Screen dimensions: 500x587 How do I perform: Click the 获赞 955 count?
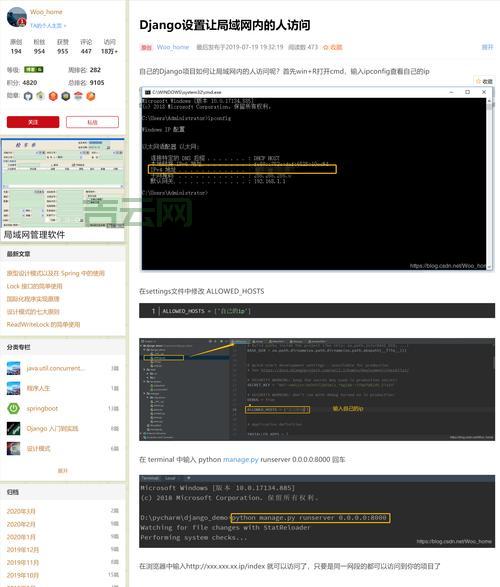tap(62, 47)
